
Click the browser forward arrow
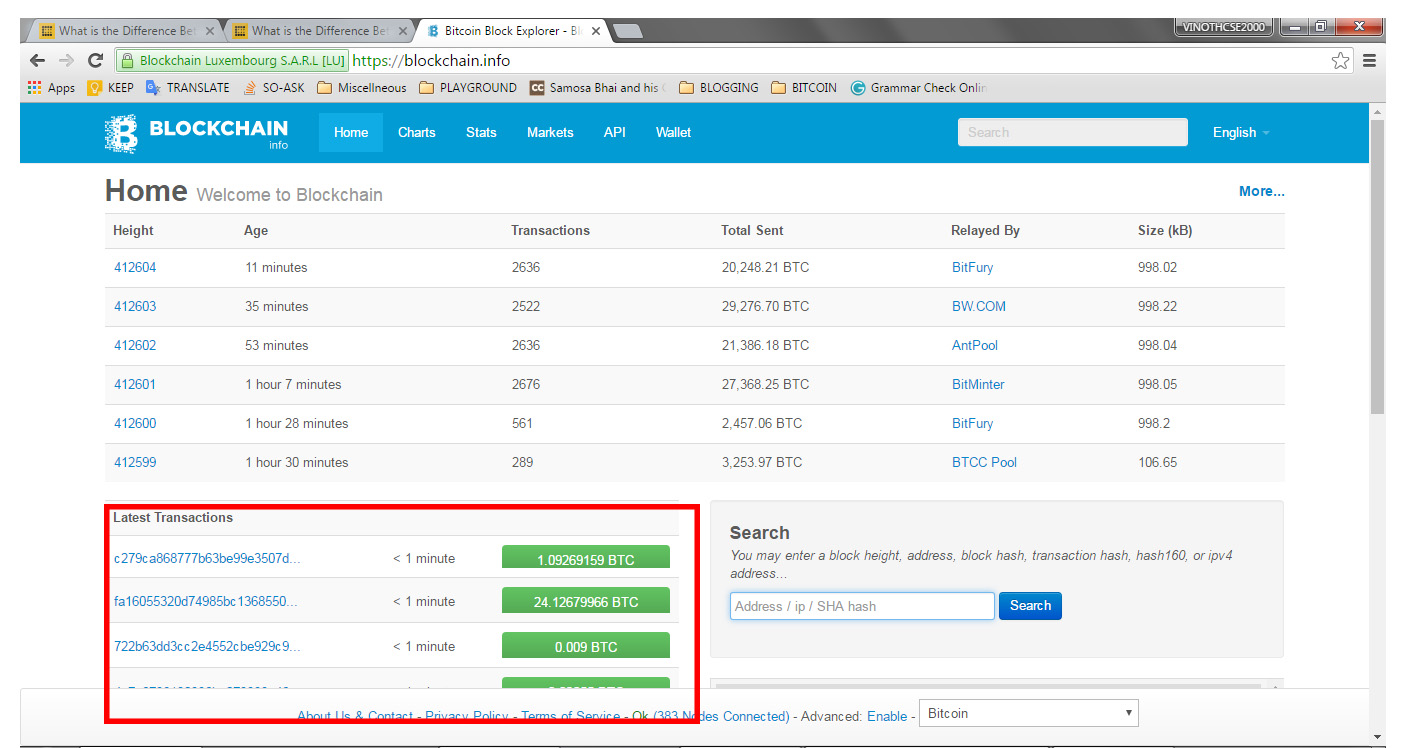click(x=66, y=61)
